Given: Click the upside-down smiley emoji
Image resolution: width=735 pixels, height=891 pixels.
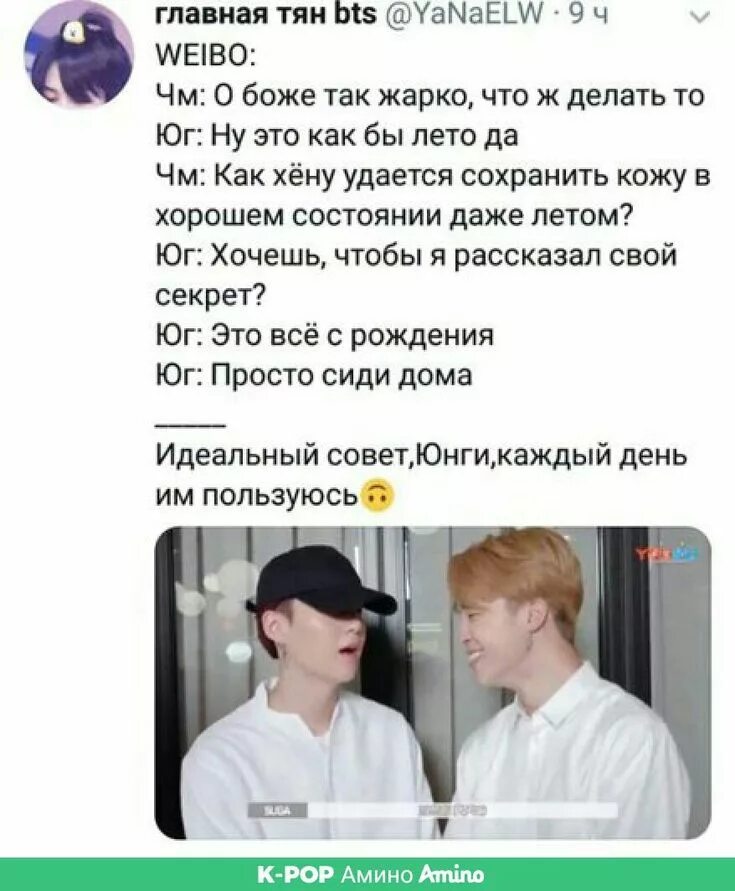Looking at the screenshot, I should (378, 497).
